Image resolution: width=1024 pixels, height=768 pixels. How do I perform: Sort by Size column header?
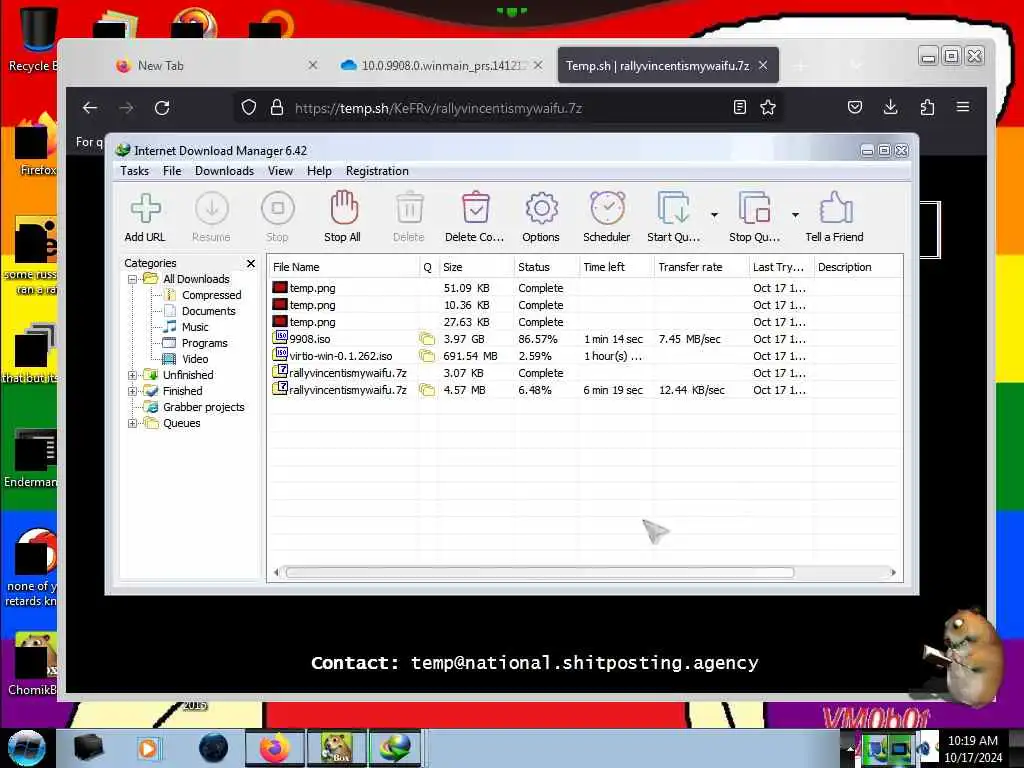[476, 267]
